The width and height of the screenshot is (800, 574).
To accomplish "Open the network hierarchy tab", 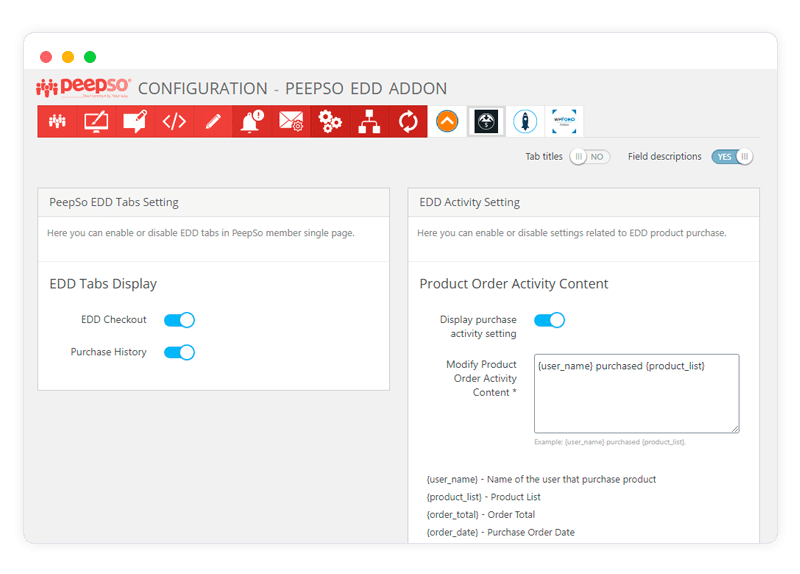I will (369, 121).
